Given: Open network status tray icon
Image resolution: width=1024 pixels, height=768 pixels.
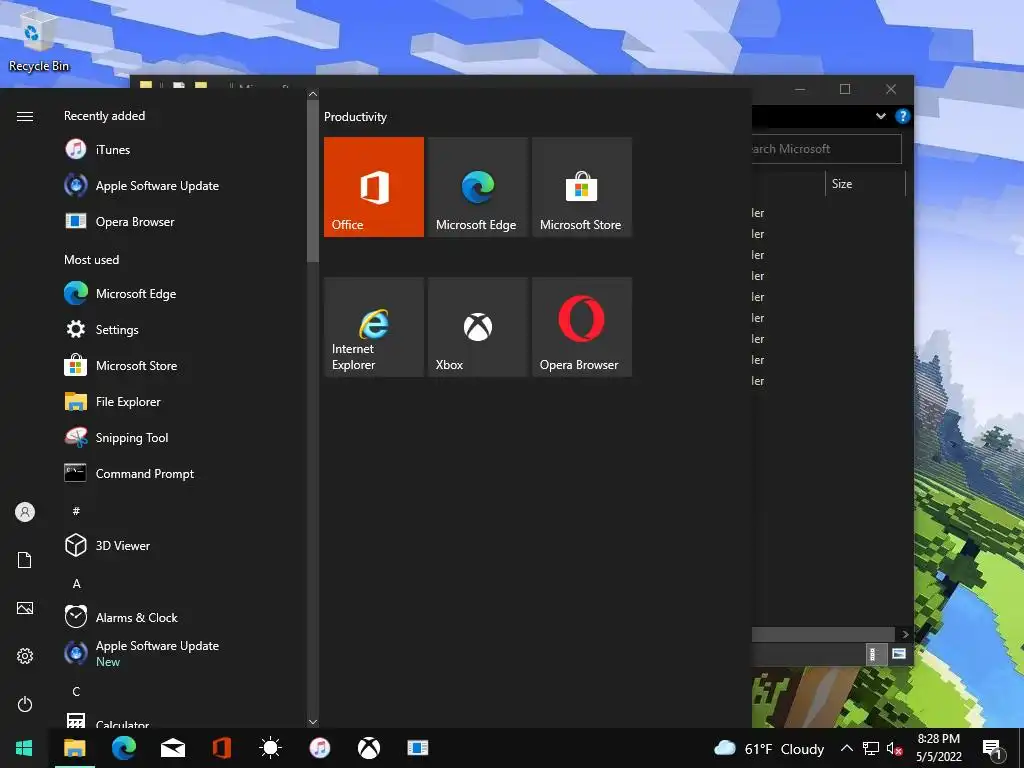Looking at the screenshot, I should [871, 748].
